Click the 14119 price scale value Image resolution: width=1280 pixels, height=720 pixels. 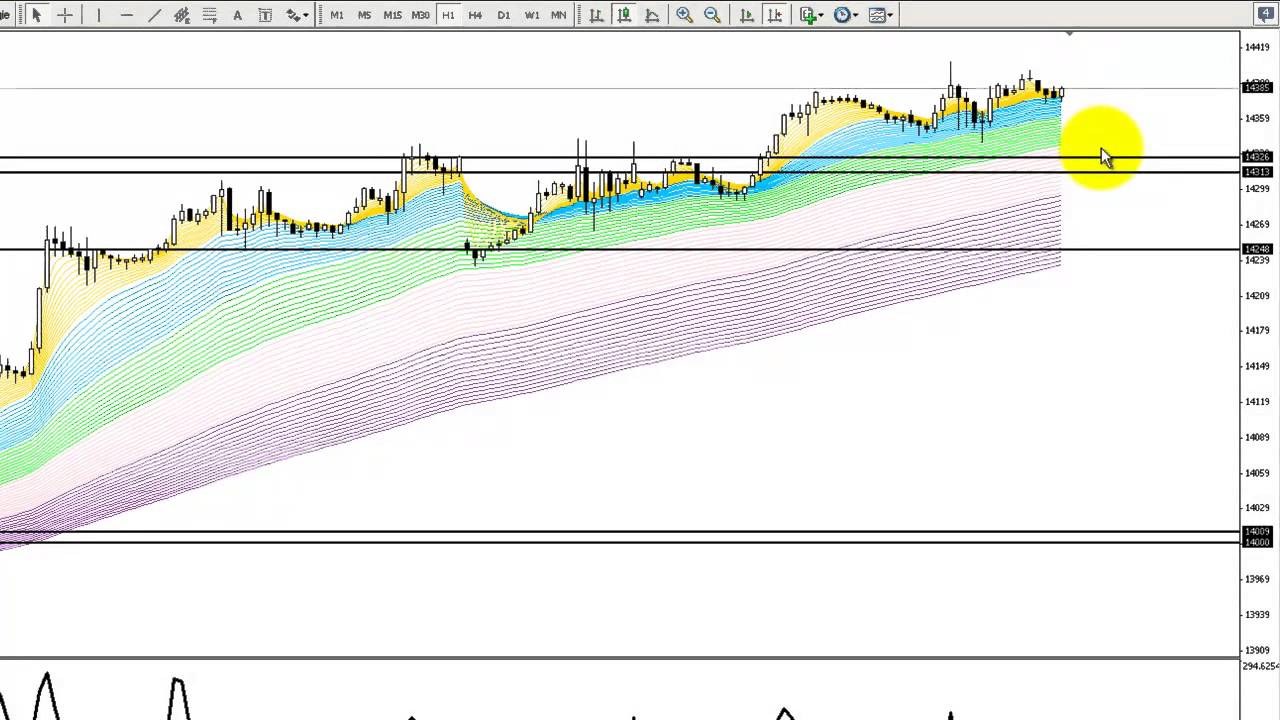click(x=1257, y=402)
